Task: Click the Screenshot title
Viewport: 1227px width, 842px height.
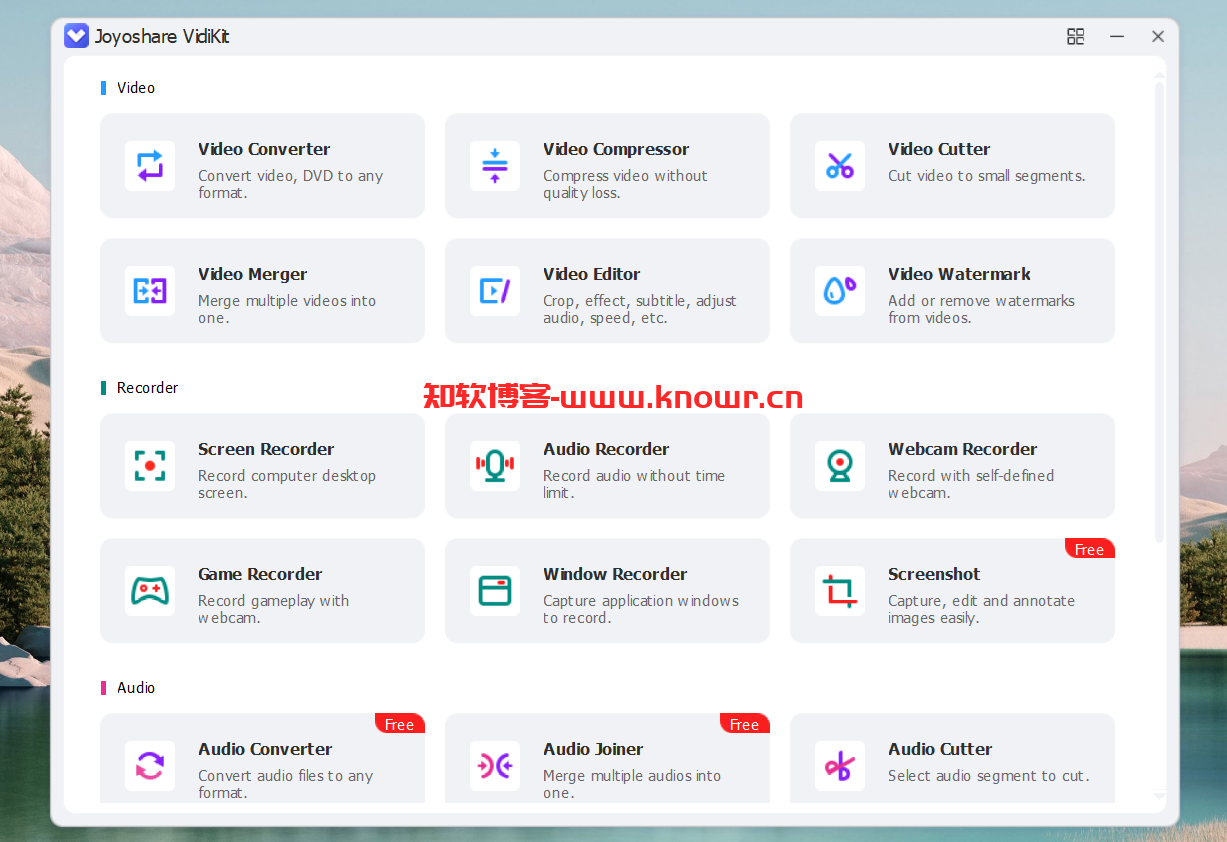Action: click(934, 575)
